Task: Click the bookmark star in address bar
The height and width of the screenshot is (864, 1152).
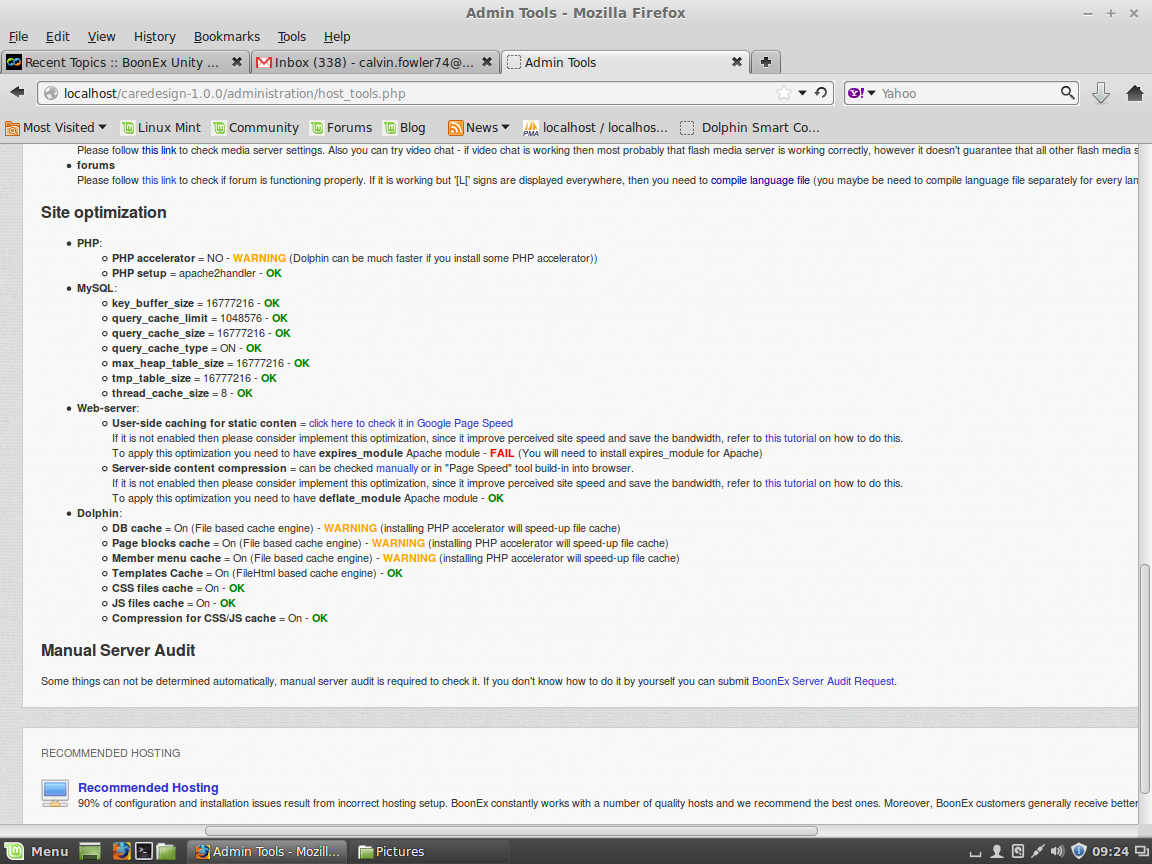Action: (x=784, y=93)
